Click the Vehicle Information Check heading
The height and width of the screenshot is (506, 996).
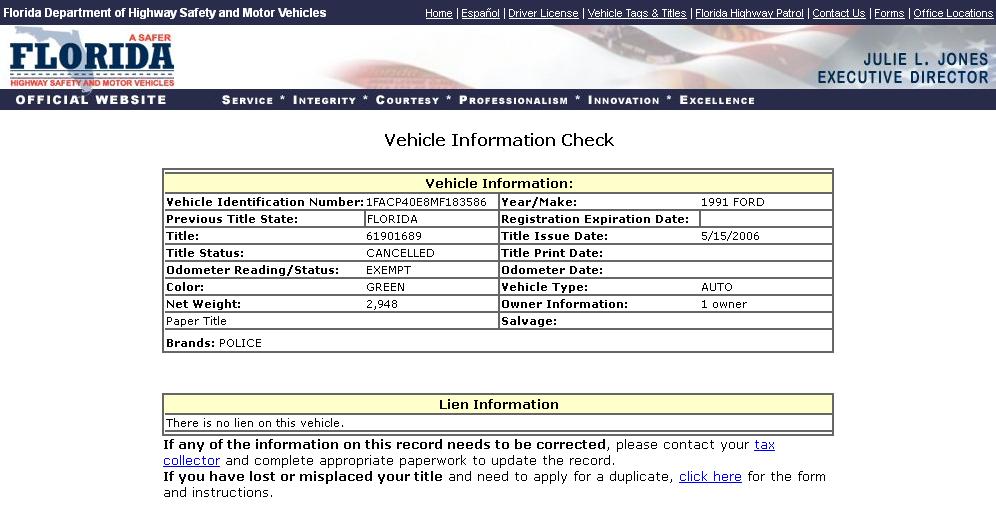tap(499, 140)
